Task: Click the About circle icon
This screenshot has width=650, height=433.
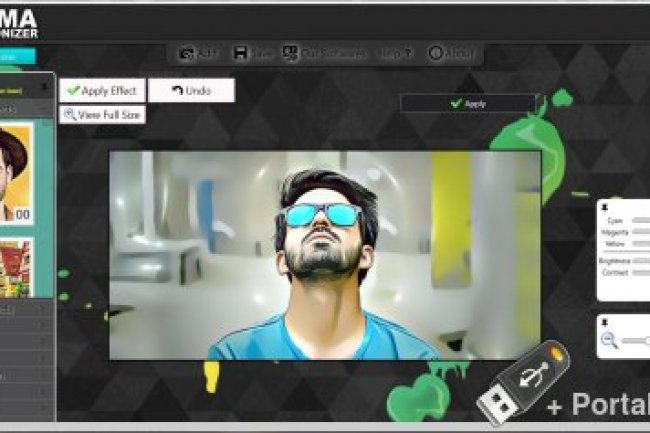Action: (x=435, y=54)
